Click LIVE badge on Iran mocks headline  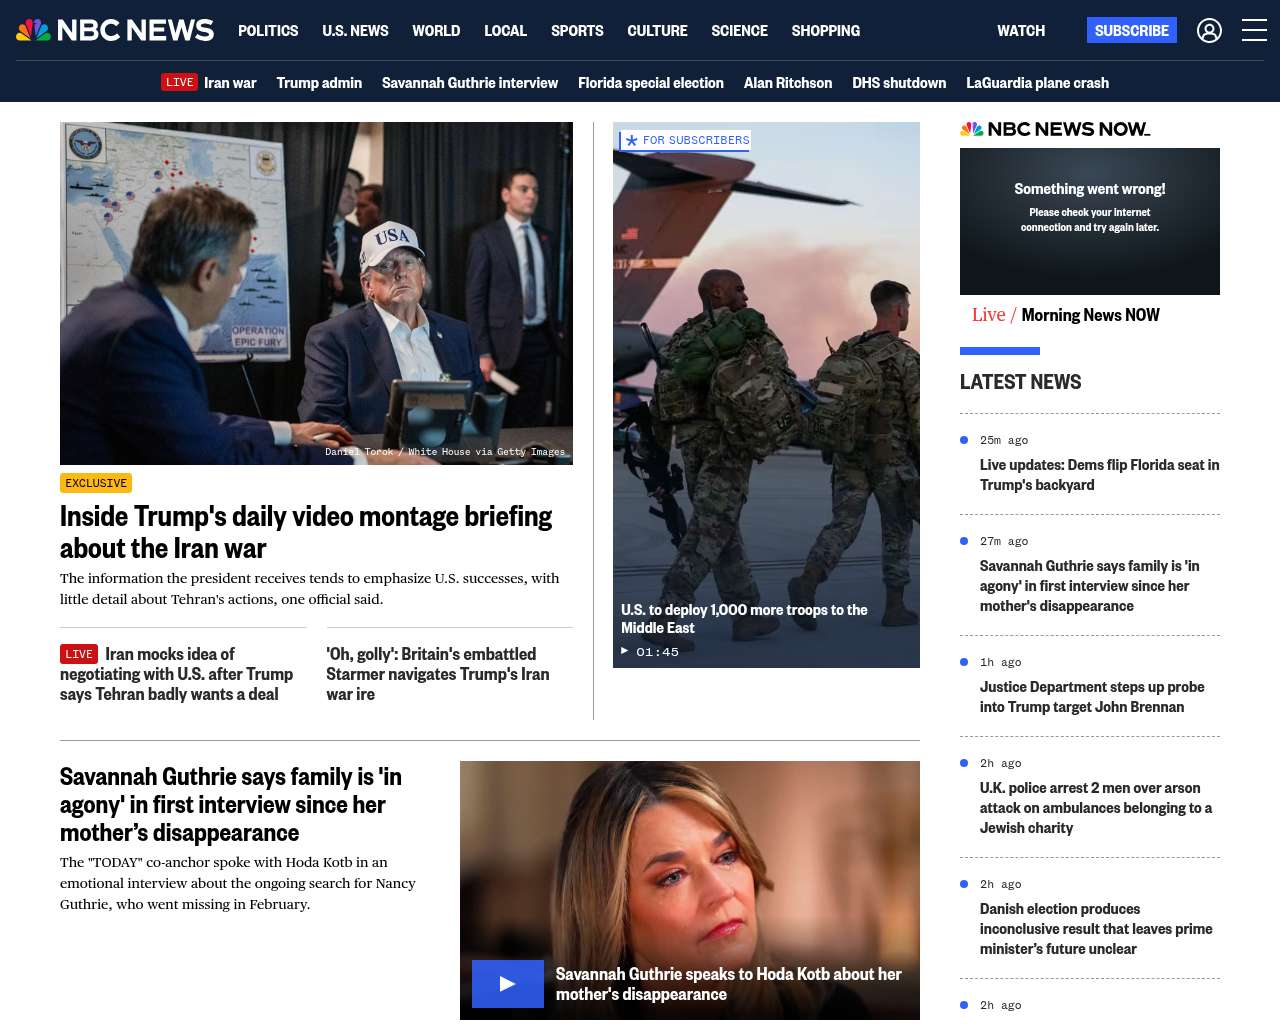point(79,654)
